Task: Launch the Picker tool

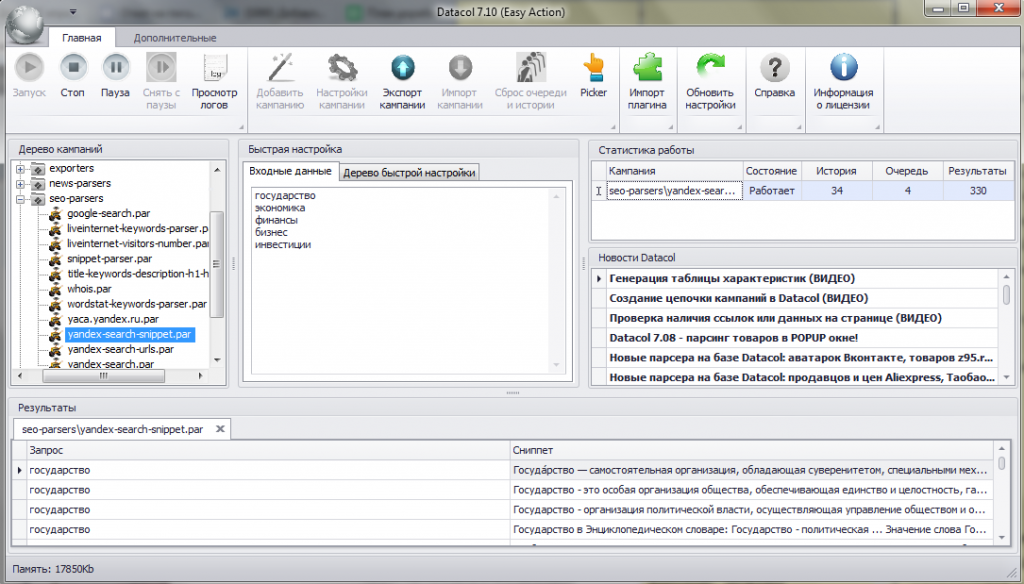Action: click(593, 69)
